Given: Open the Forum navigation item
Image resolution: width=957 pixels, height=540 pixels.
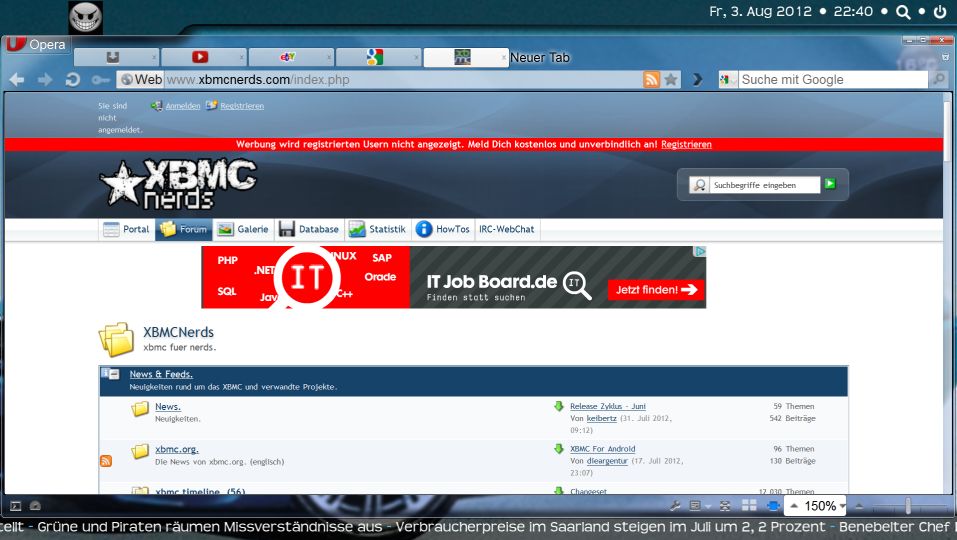Looking at the screenshot, I should pyautogui.click(x=184, y=229).
